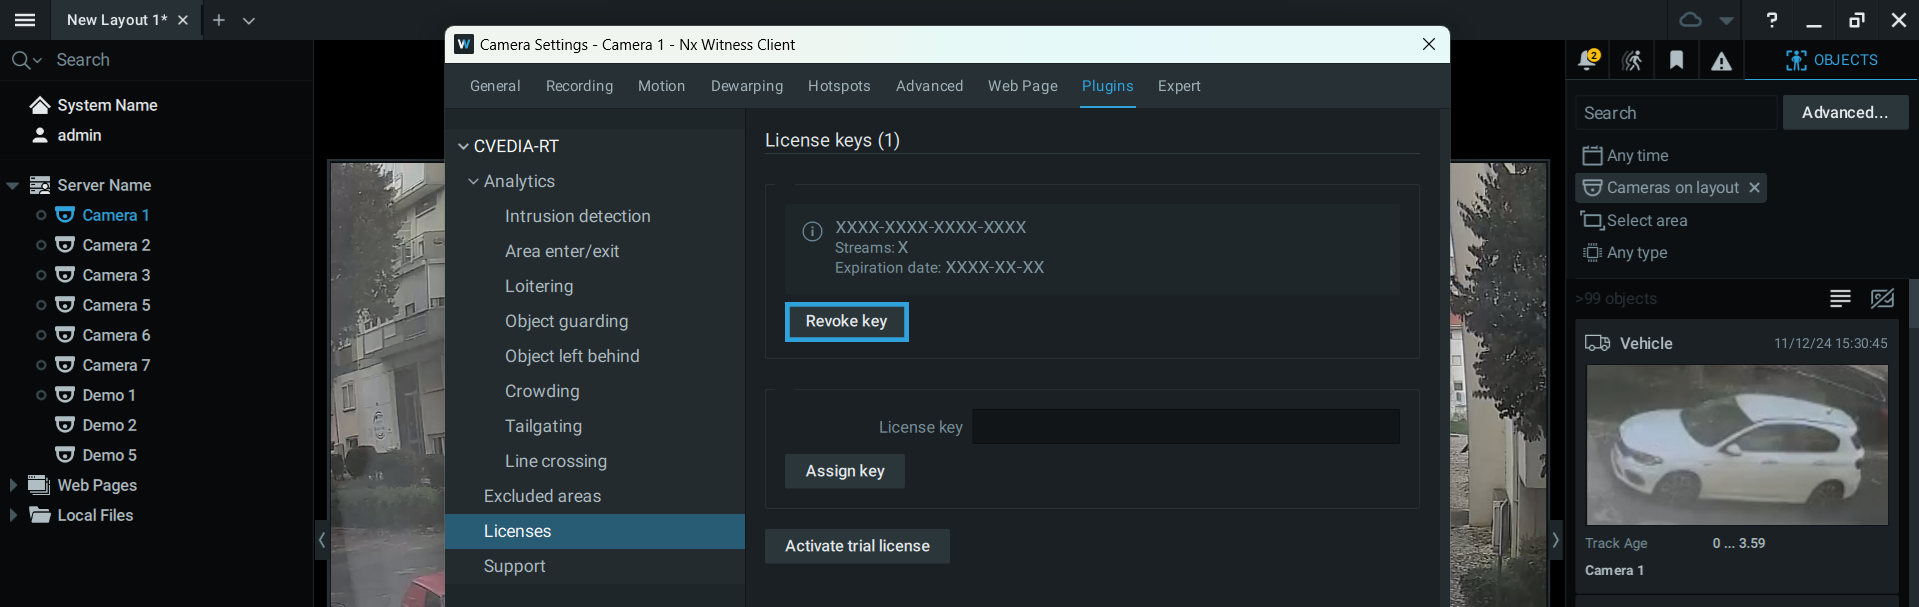Screen dimensions: 1919x607
Task: Click the Local Files folder icon
Action: coord(40,515)
